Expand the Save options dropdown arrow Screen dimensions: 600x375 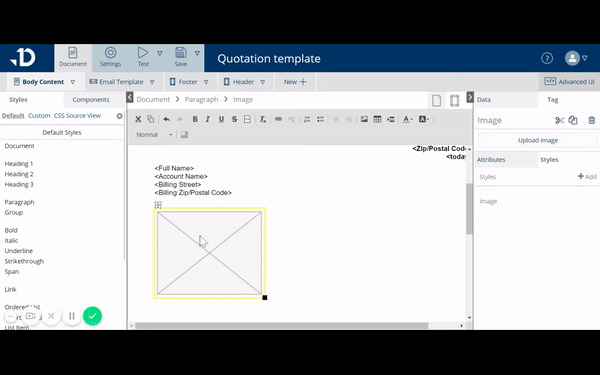197,54
